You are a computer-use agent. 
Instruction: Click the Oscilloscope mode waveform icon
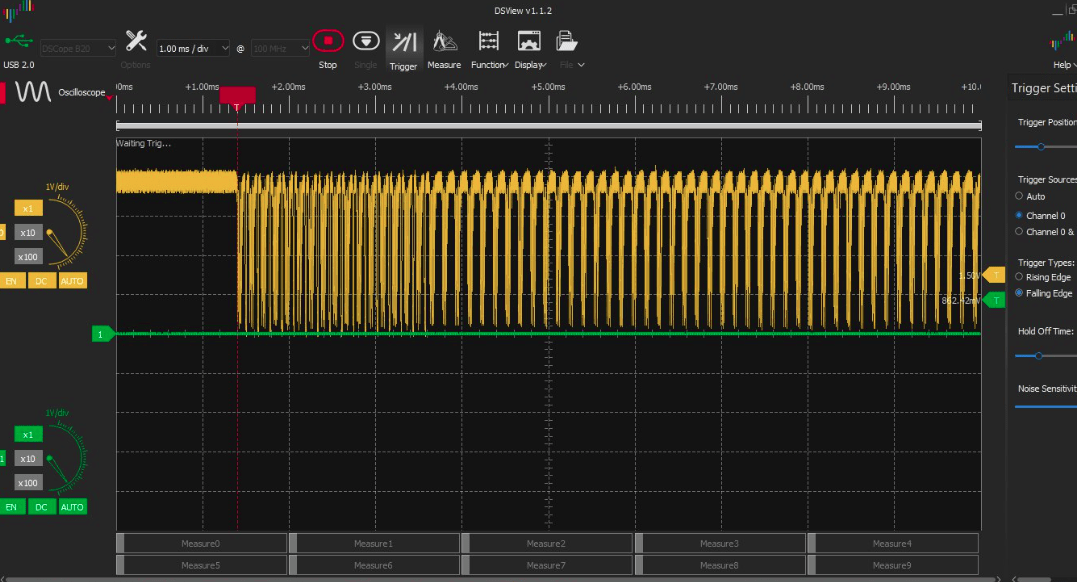[32, 92]
